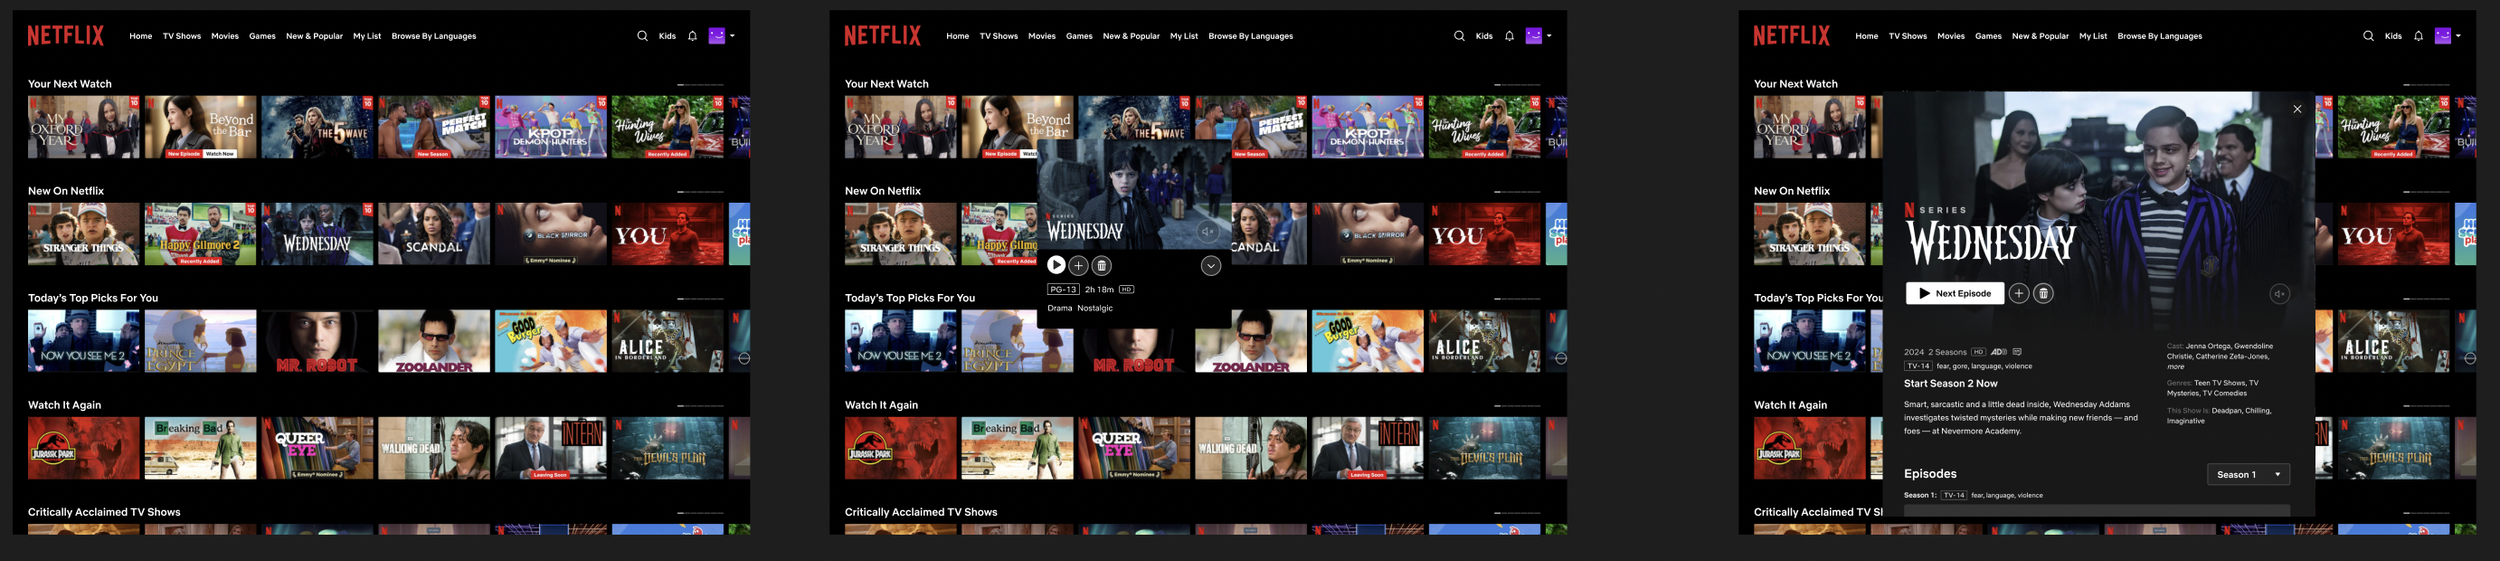This screenshot has height=561, width=2500.
Task: Click the Jenna Ortega cast link
Action: (x=2207, y=346)
